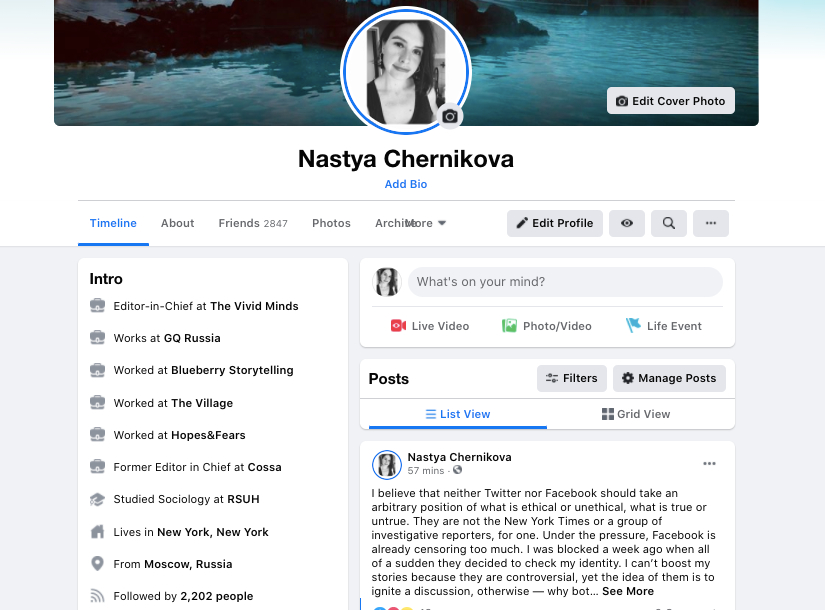Open the Hopes&Fears link
825x610 pixels.
208,435
